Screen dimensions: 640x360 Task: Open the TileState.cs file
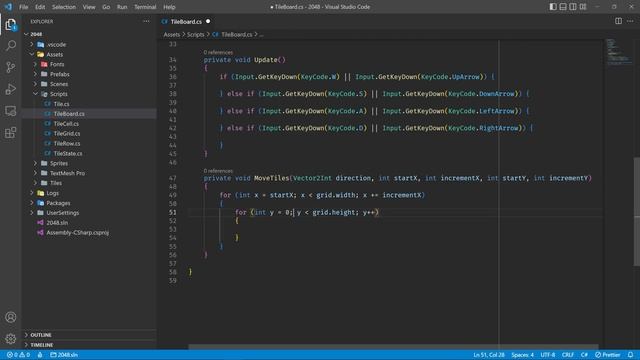point(89,153)
